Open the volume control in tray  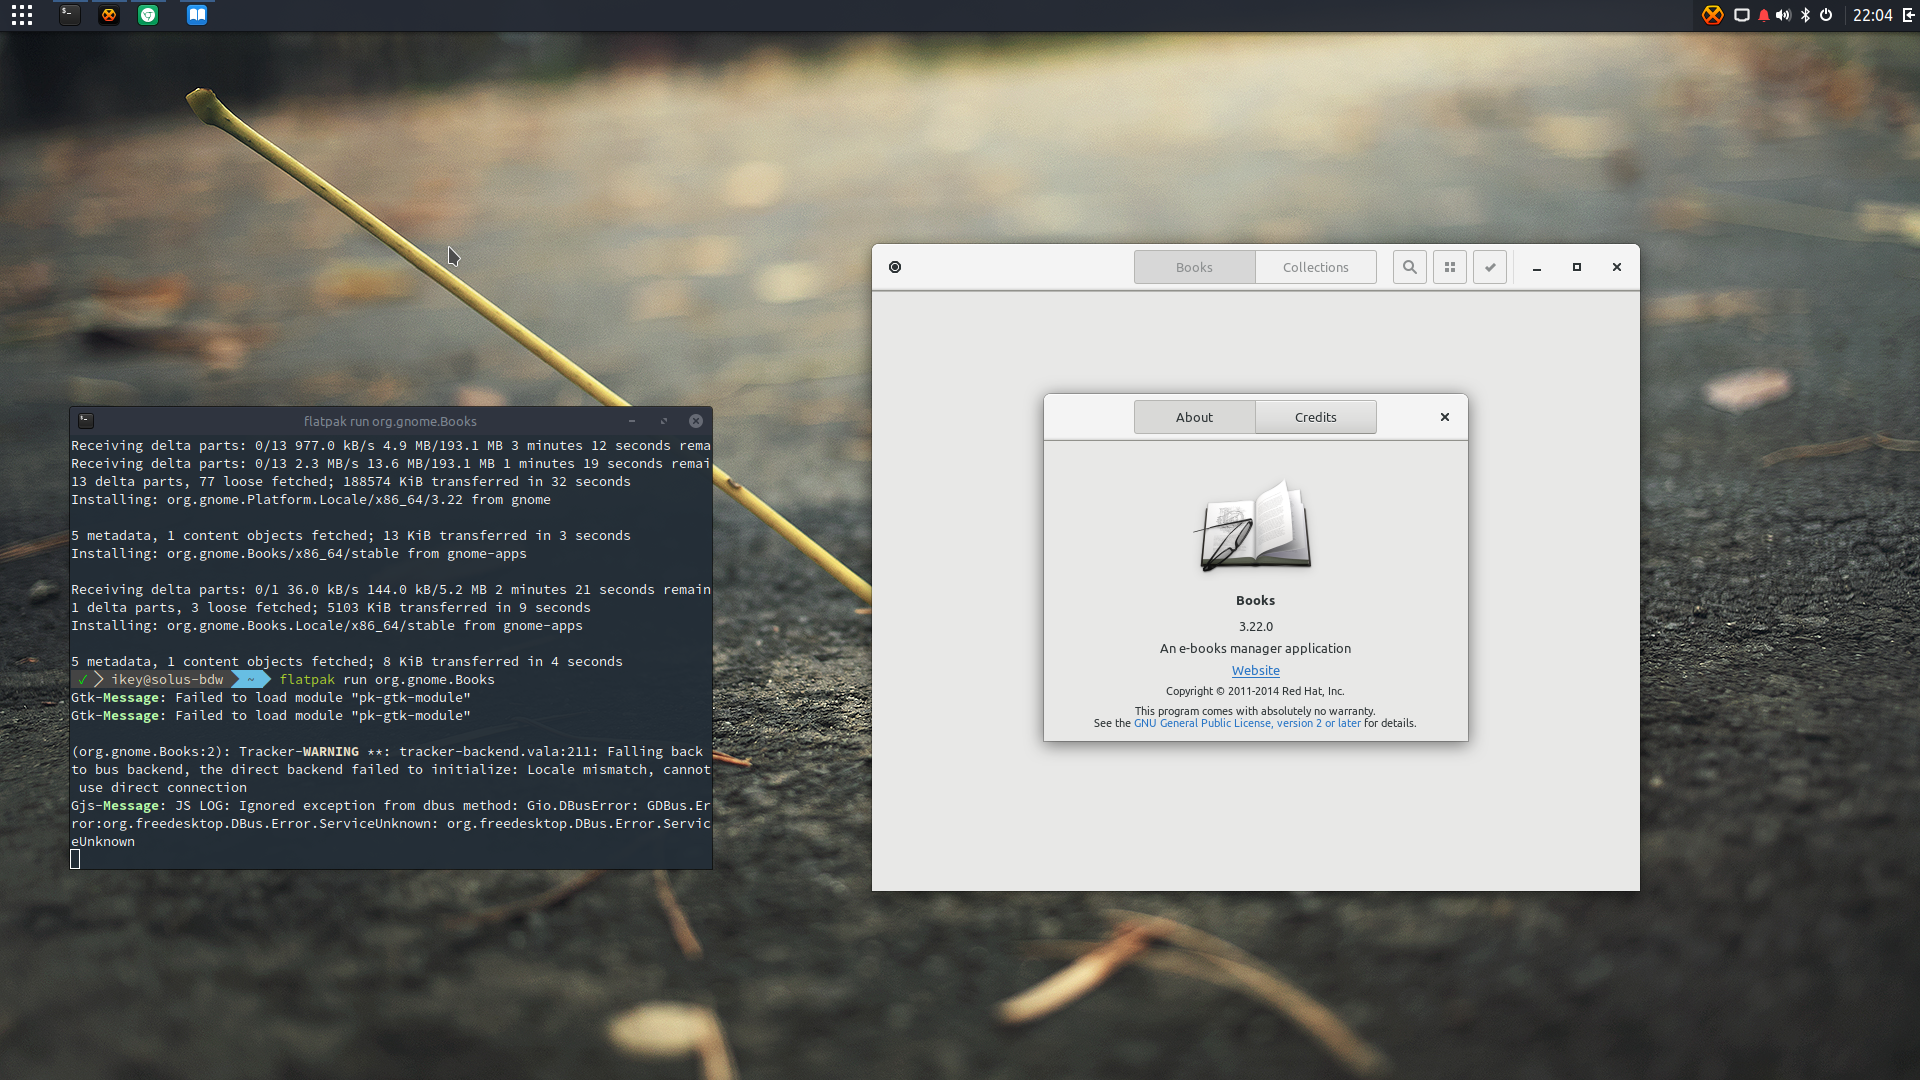[1783, 15]
